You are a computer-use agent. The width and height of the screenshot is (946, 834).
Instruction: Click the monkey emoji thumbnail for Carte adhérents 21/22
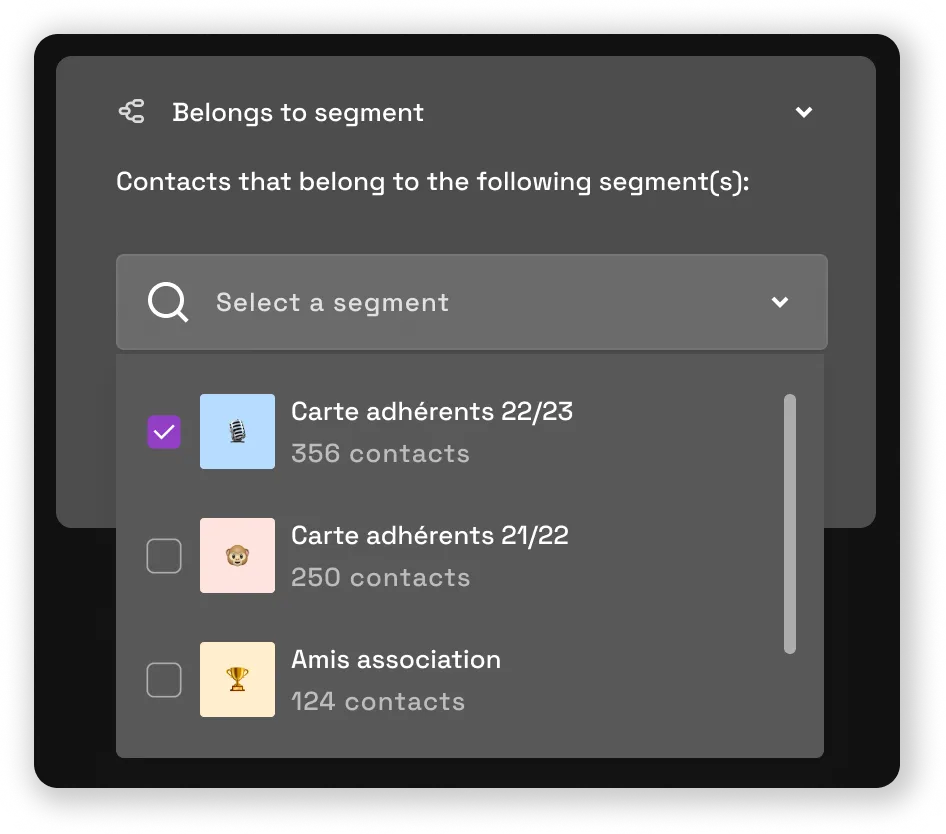click(x=237, y=555)
